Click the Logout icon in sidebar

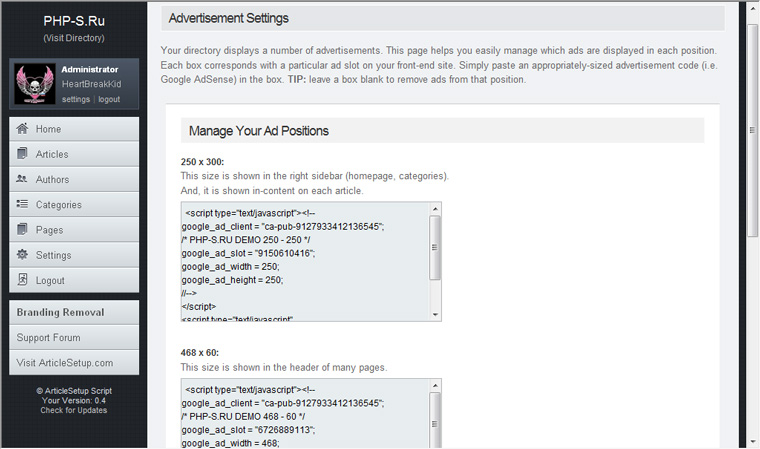coord(22,281)
